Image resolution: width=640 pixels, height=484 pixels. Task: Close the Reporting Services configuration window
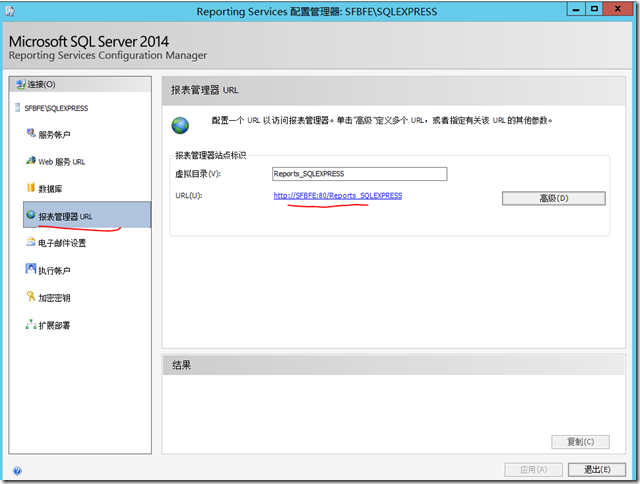(x=618, y=9)
